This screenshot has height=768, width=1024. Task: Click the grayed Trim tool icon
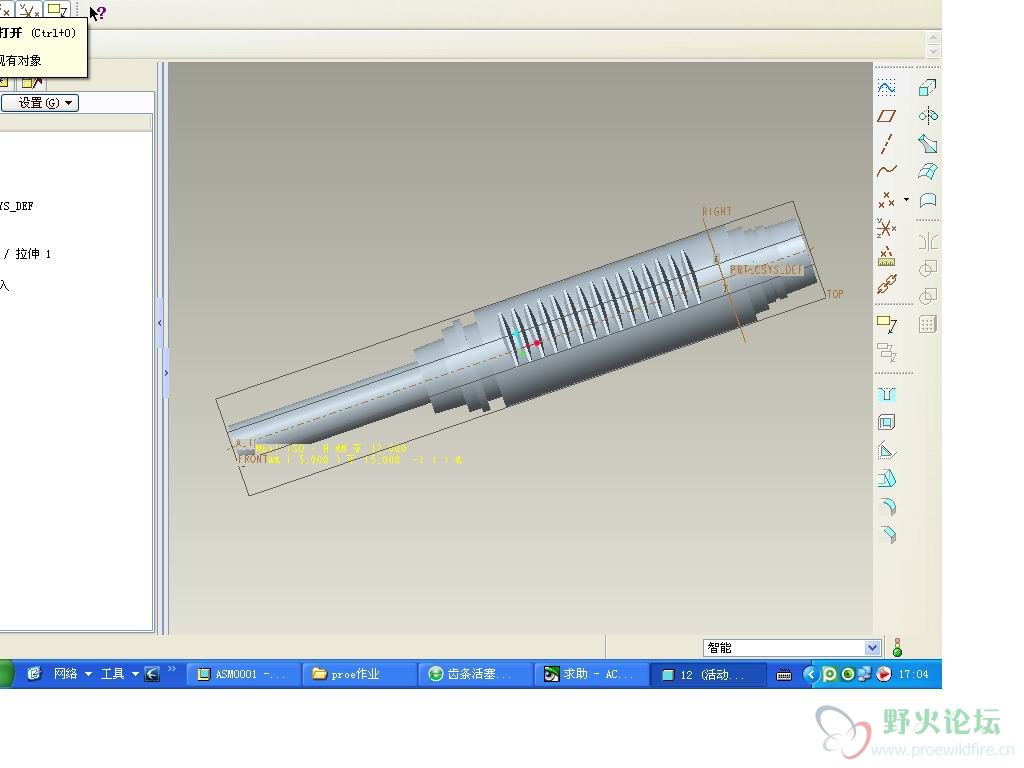927,296
